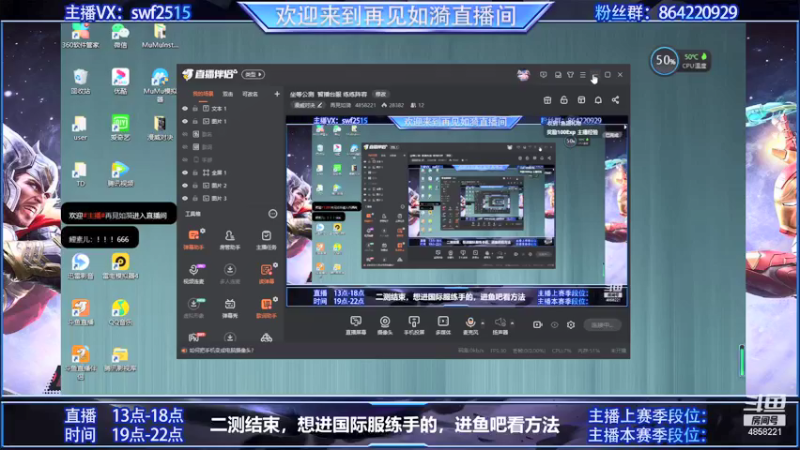Toggle the preview eye icon near settings gear
The width and height of the screenshot is (800, 450).
555,324
